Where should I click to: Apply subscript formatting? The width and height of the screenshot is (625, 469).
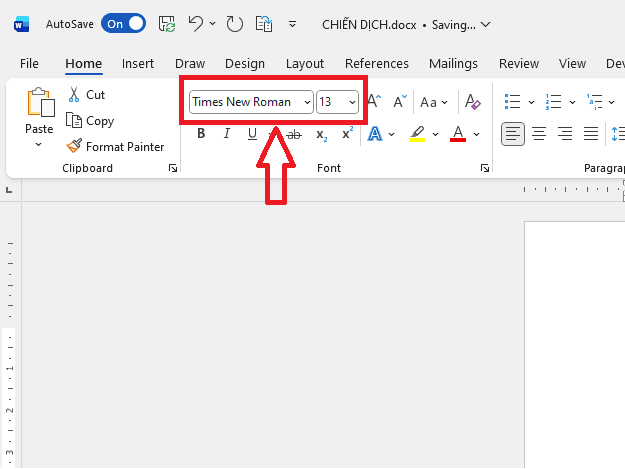click(321, 134)
